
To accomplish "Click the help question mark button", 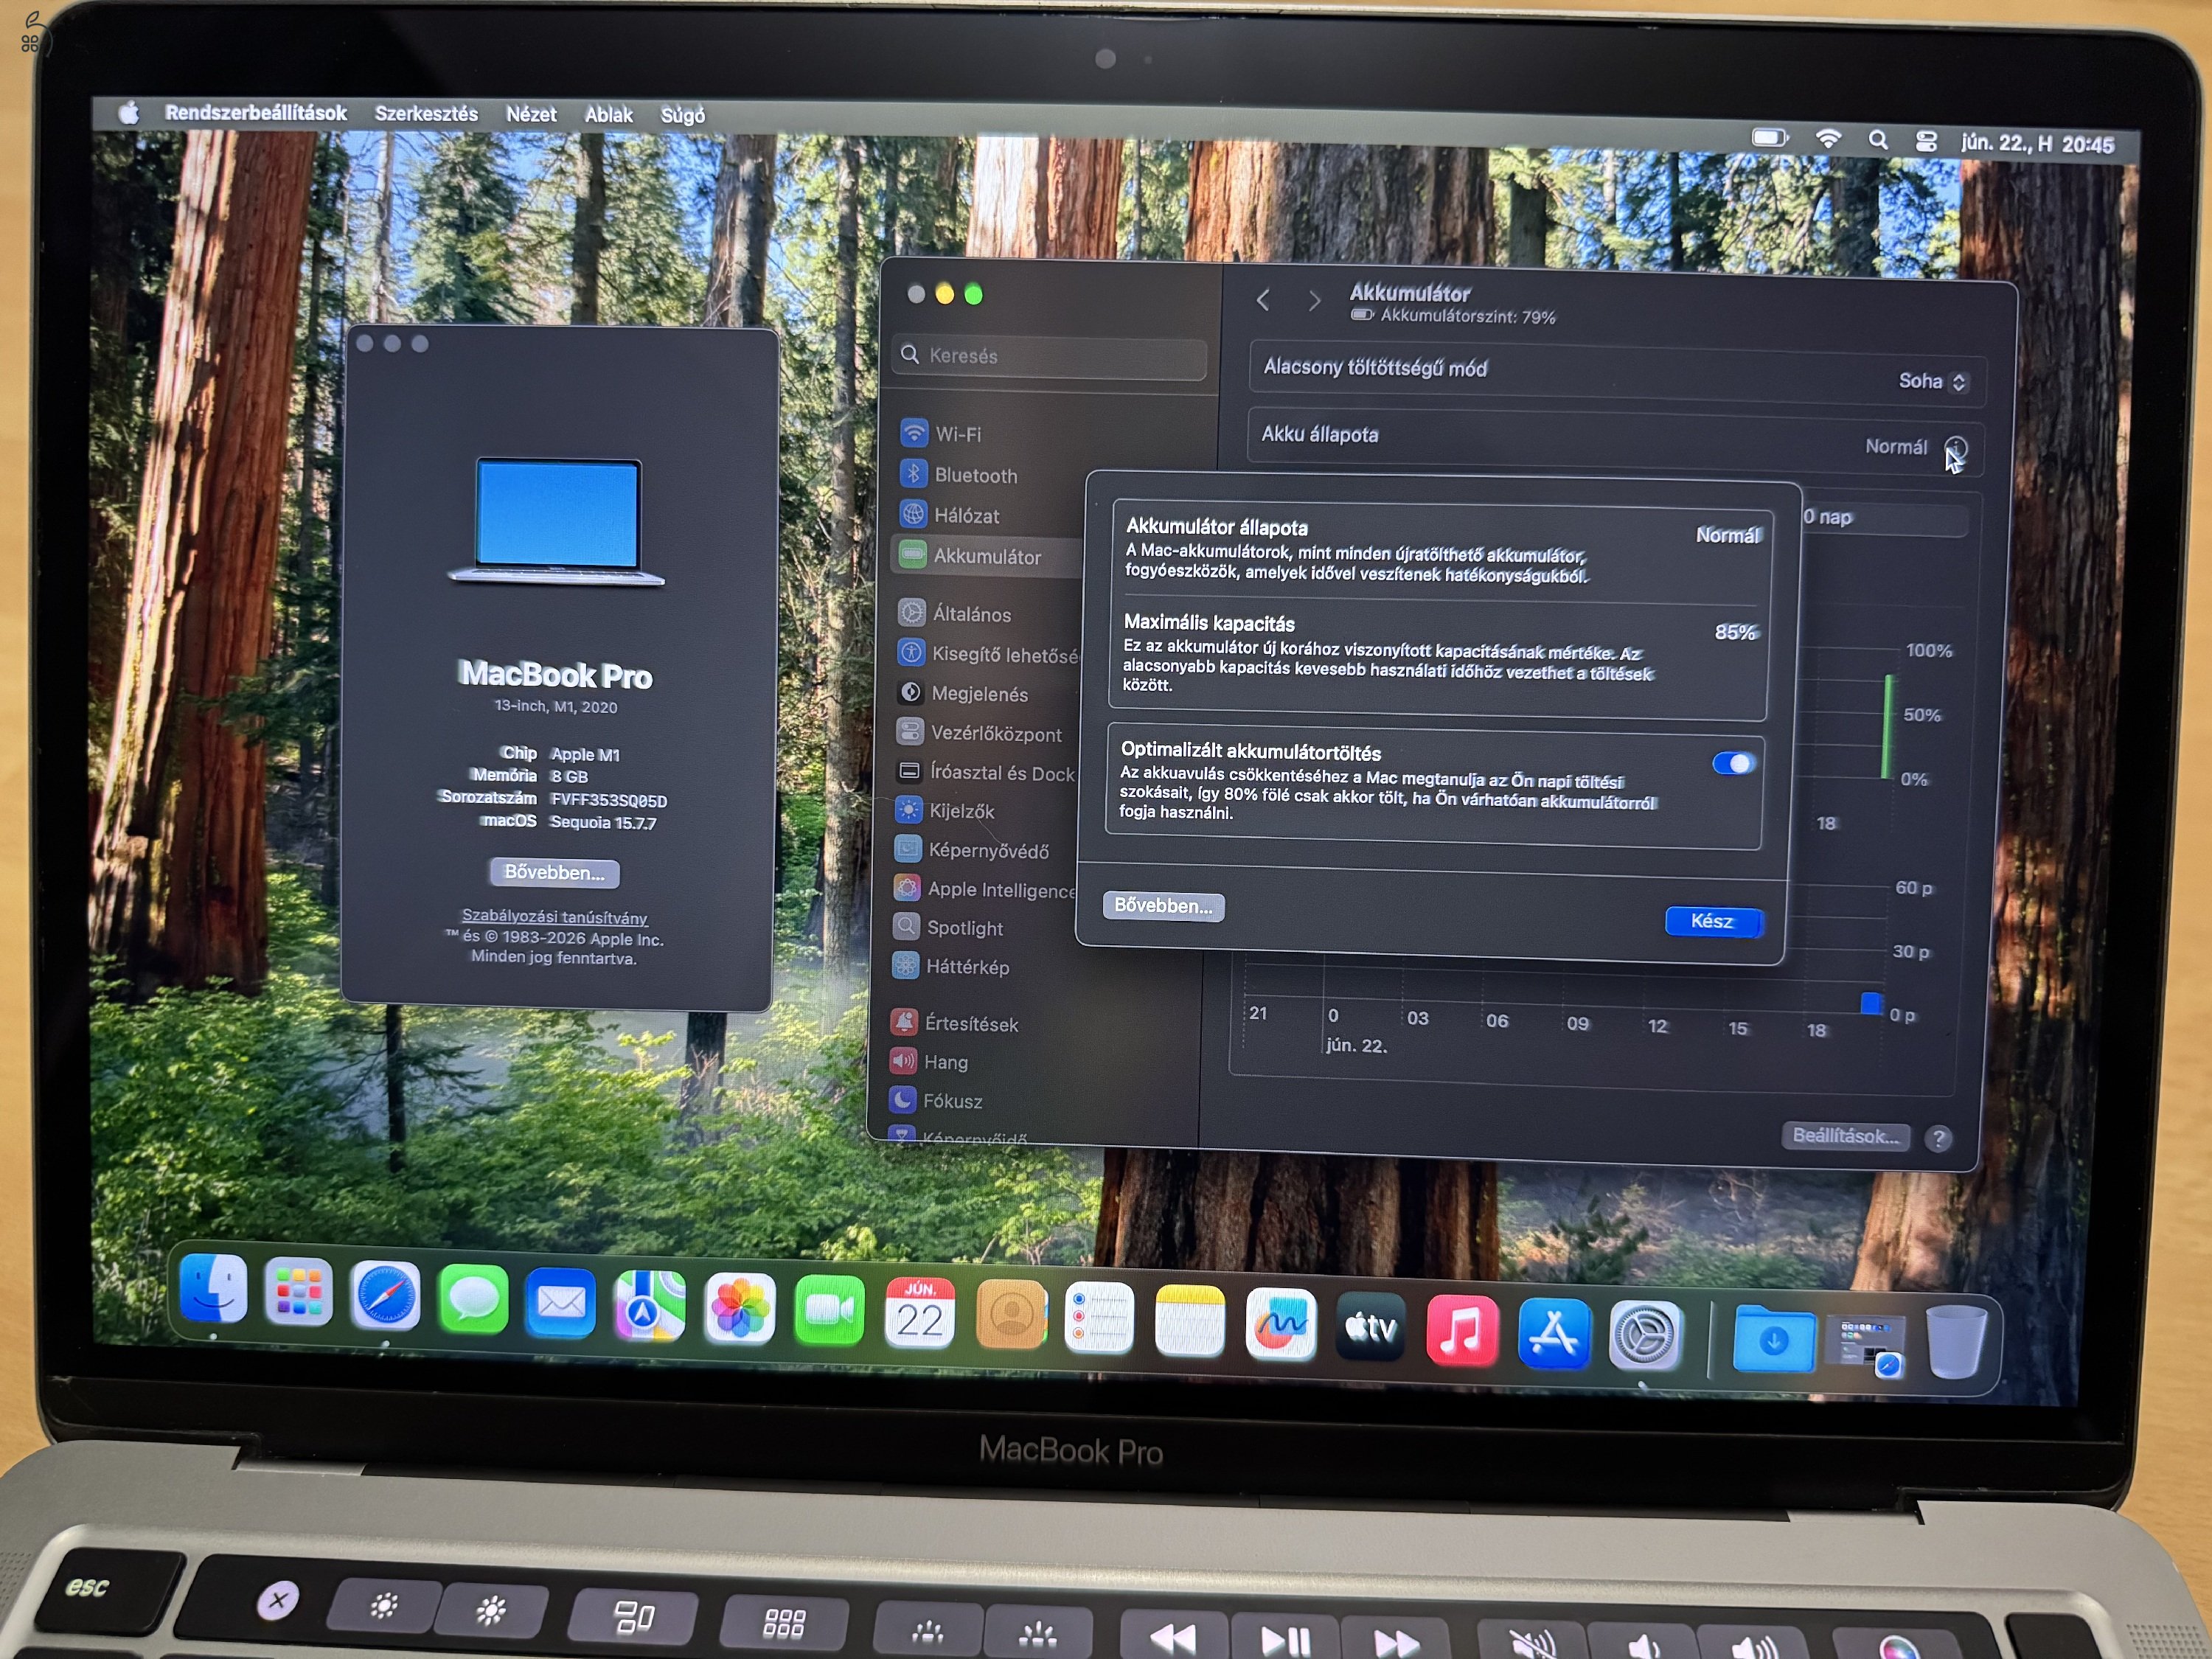I will tap(1939, 1139).
